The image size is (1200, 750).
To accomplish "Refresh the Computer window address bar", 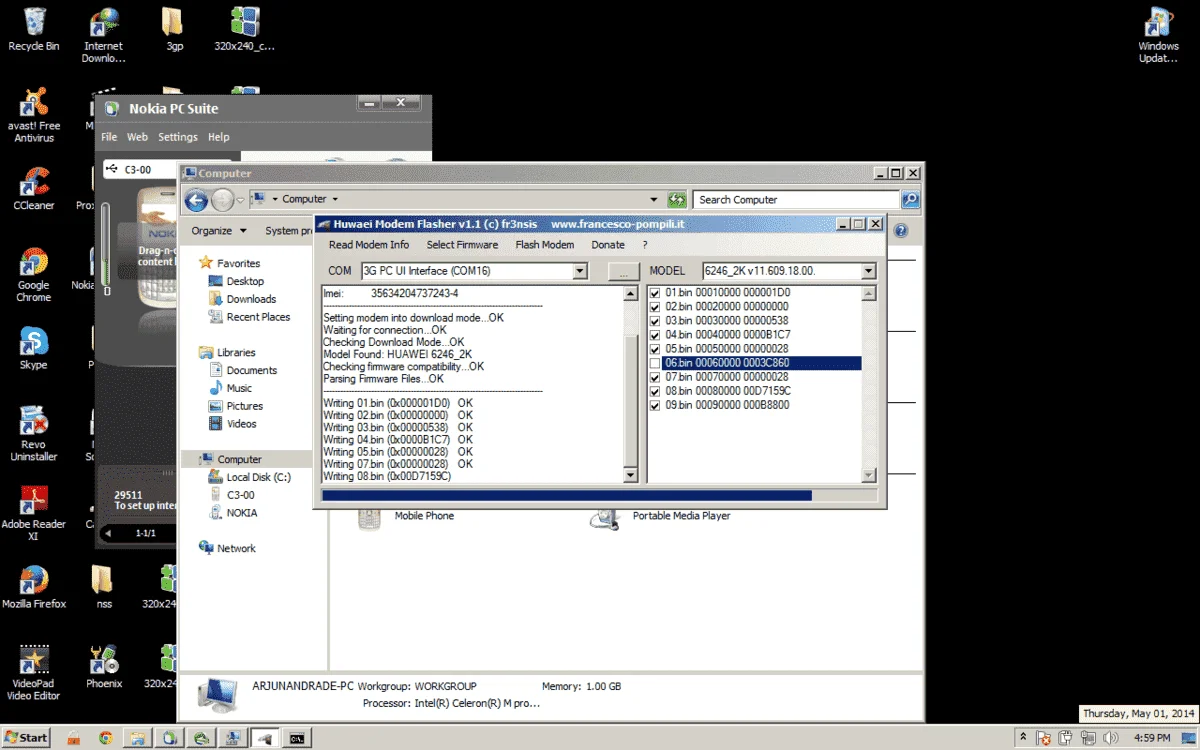I will pyautogui.click(x=677, y=200).
